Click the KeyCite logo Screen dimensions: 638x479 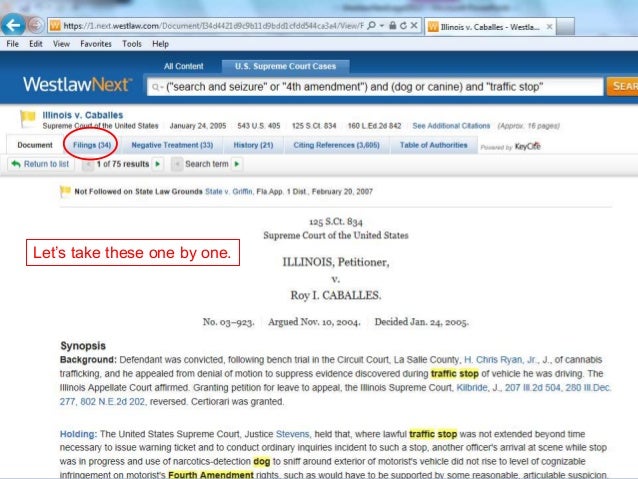point(527,146)
